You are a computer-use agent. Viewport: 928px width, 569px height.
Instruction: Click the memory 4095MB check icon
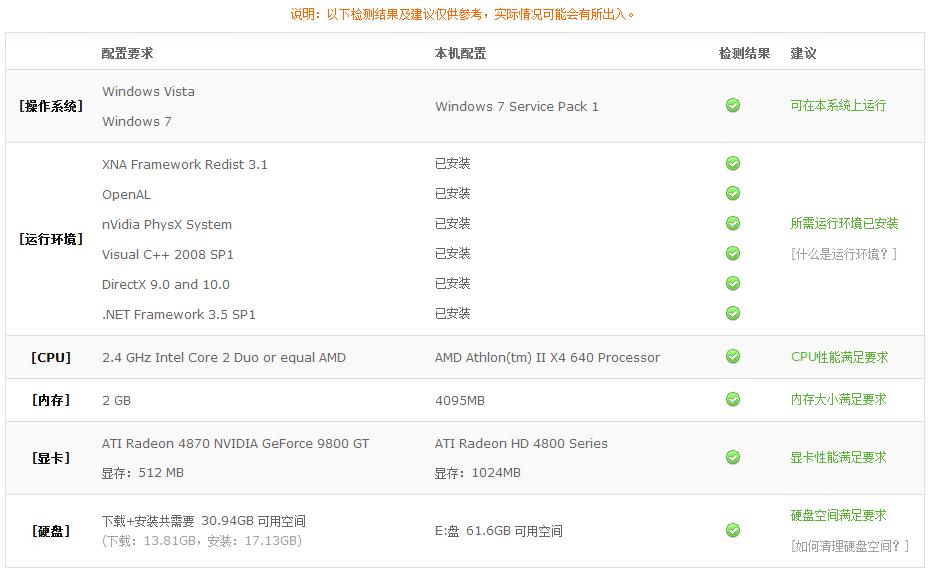click(x=733, y=400)
